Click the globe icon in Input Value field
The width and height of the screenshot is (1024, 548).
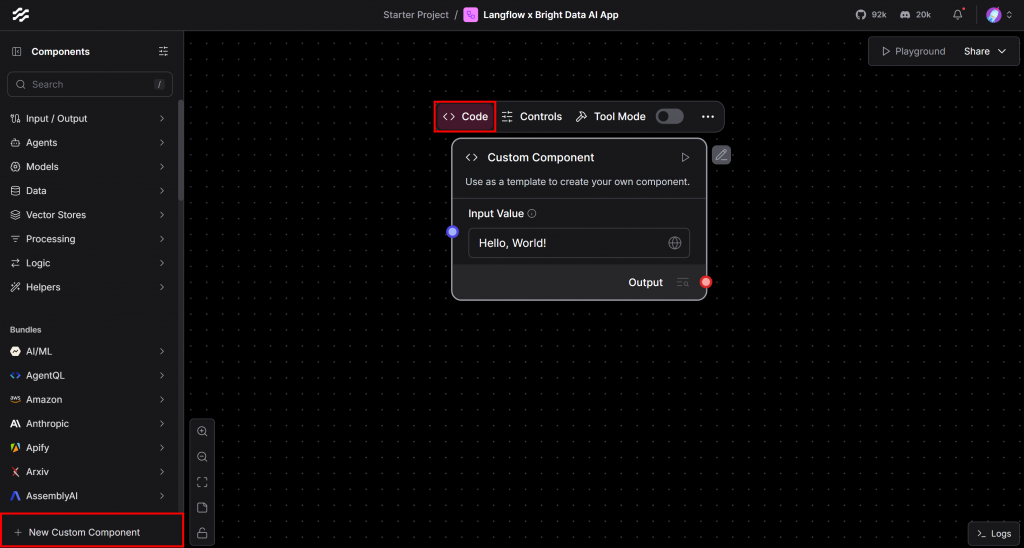[x=675, y=243]
